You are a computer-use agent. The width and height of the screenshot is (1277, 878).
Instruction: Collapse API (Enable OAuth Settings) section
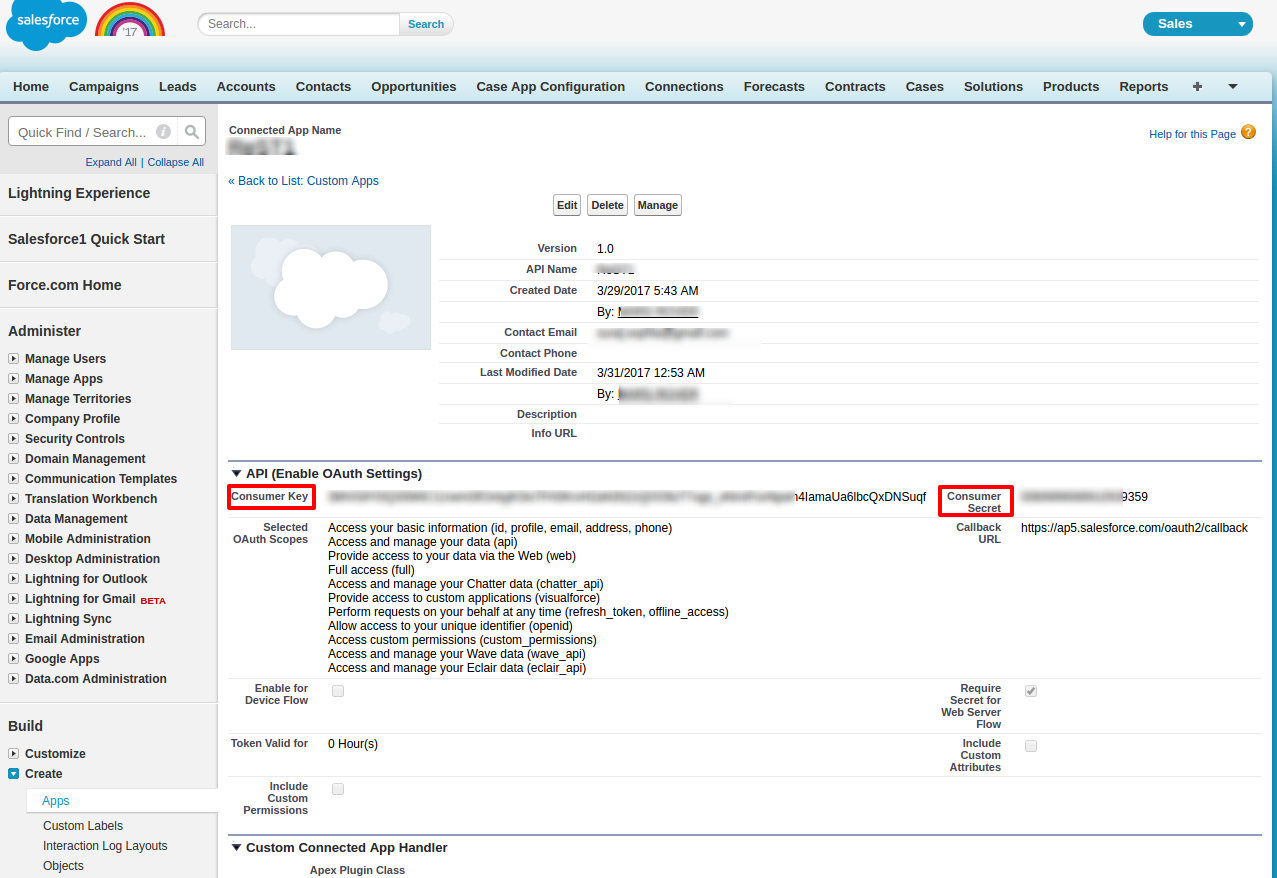coord(236,474)
